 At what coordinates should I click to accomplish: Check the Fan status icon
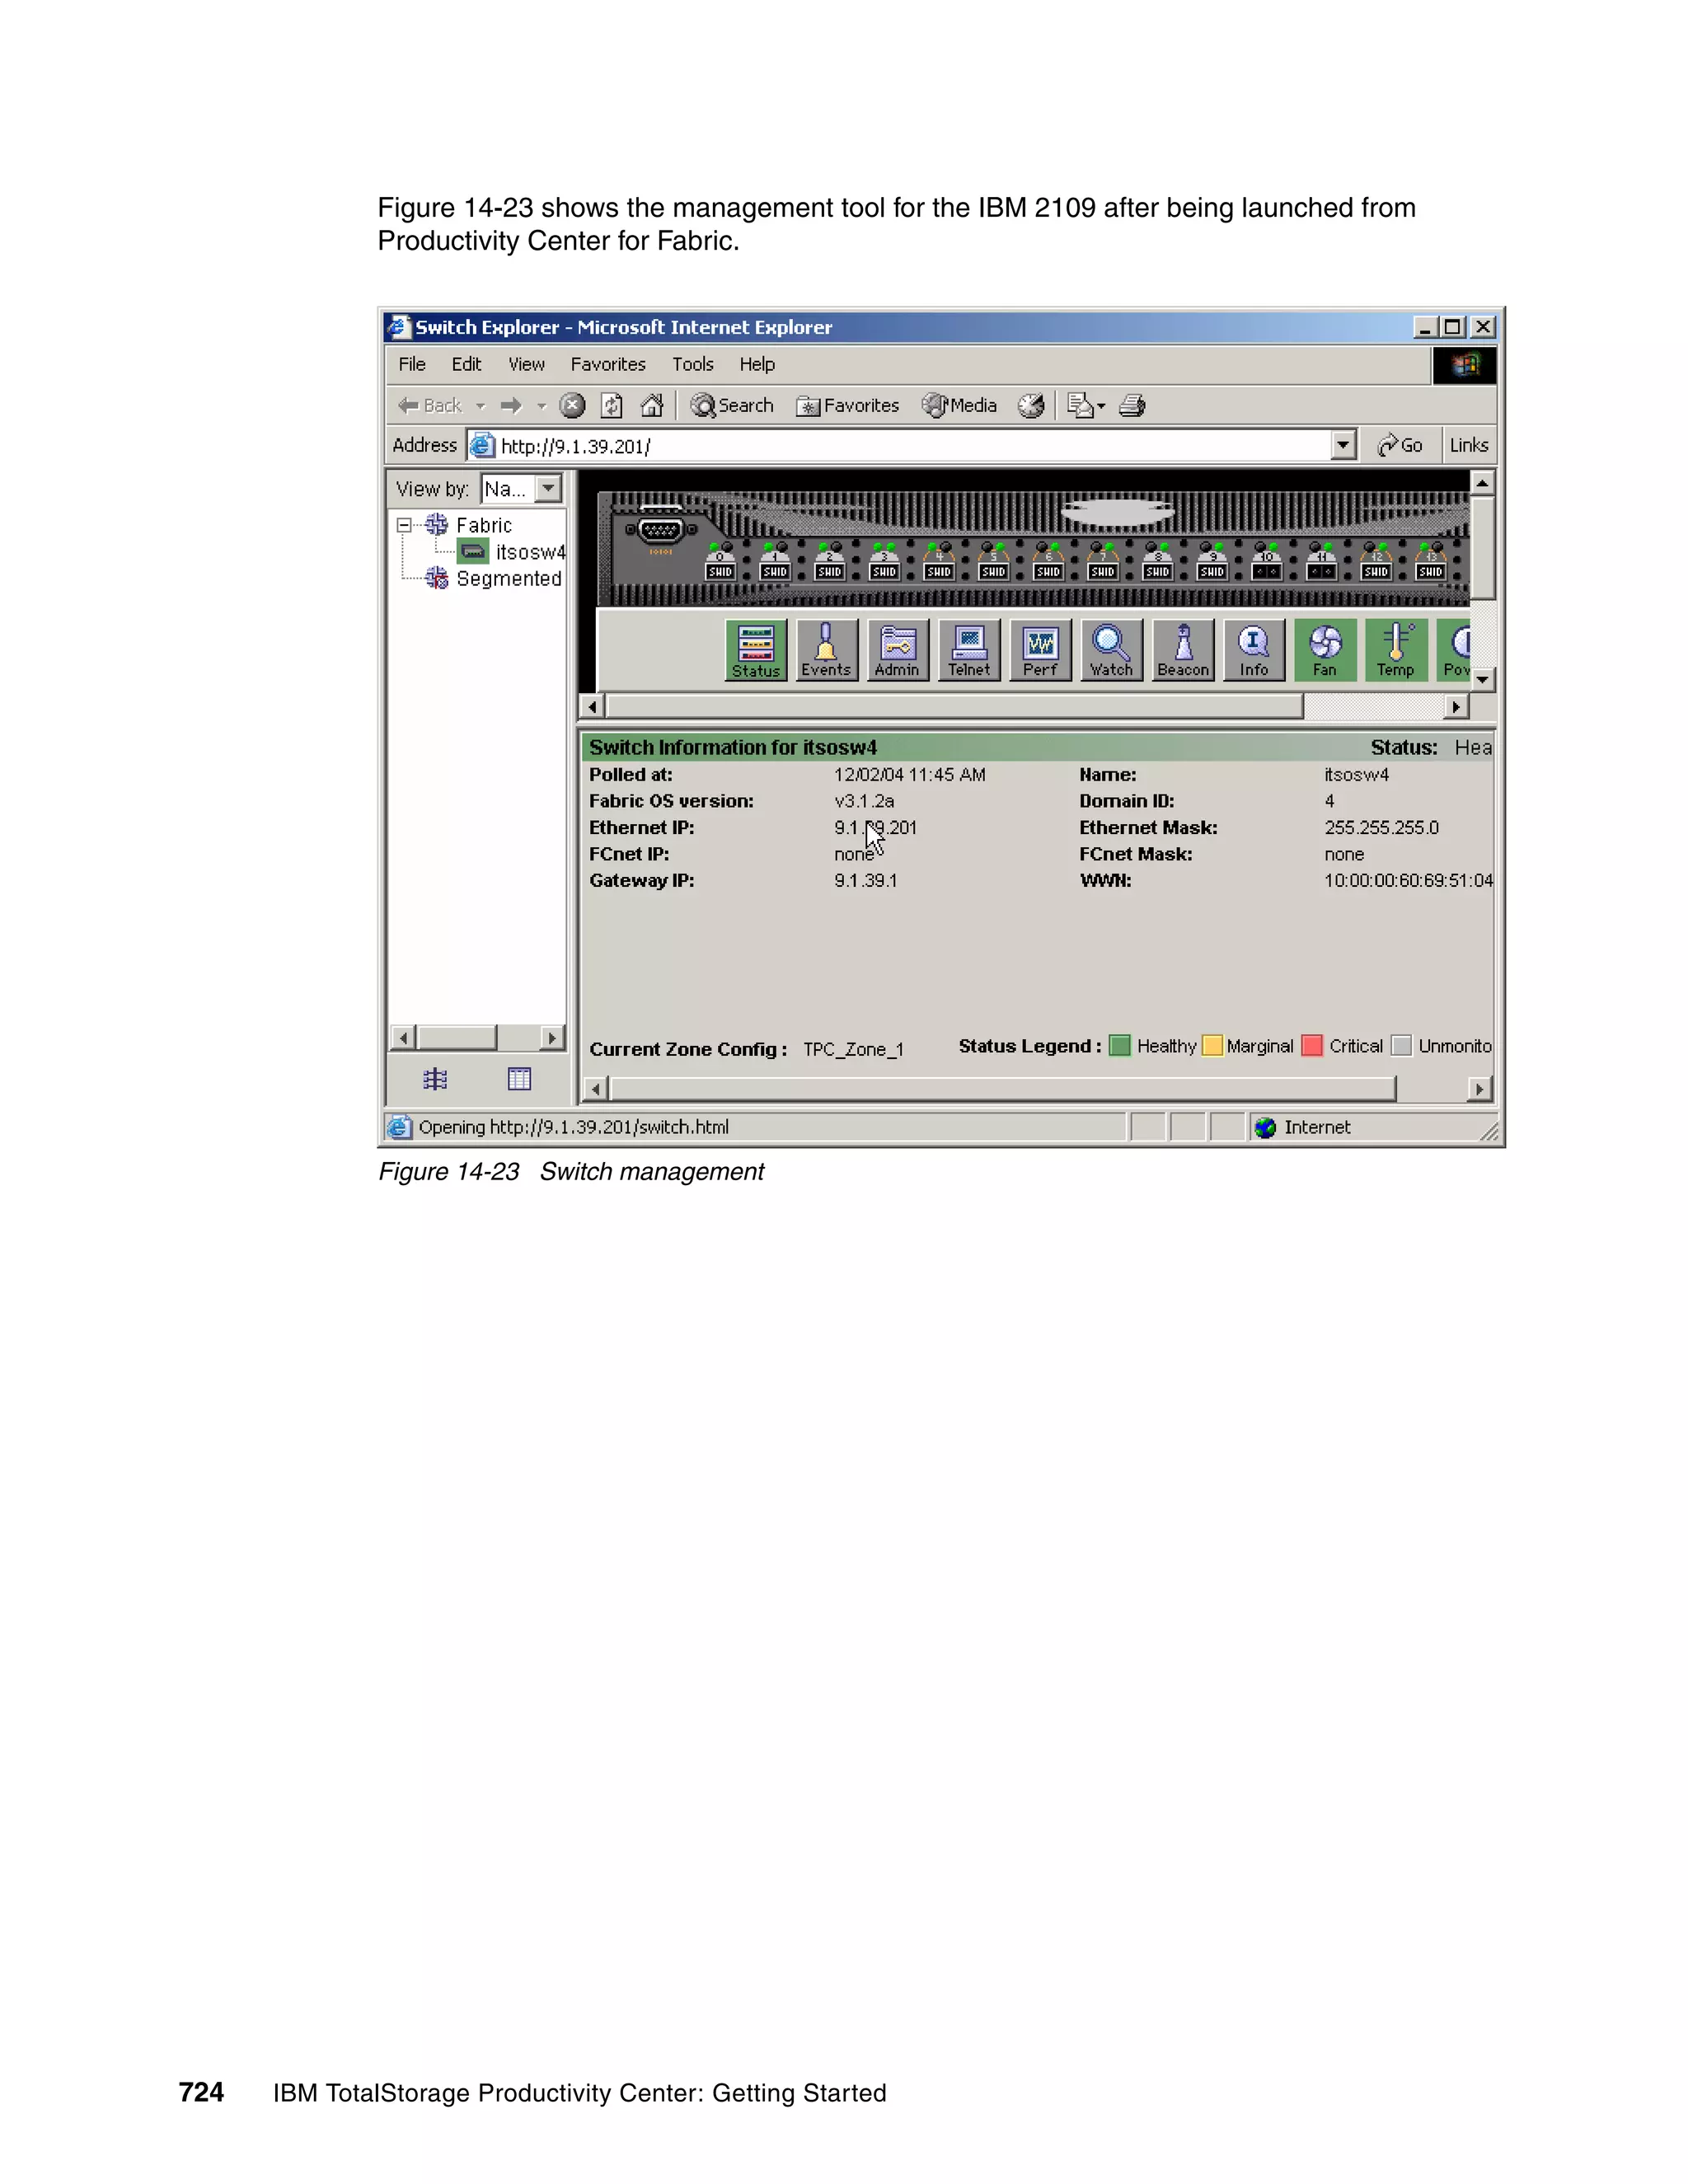[1325, 650]
